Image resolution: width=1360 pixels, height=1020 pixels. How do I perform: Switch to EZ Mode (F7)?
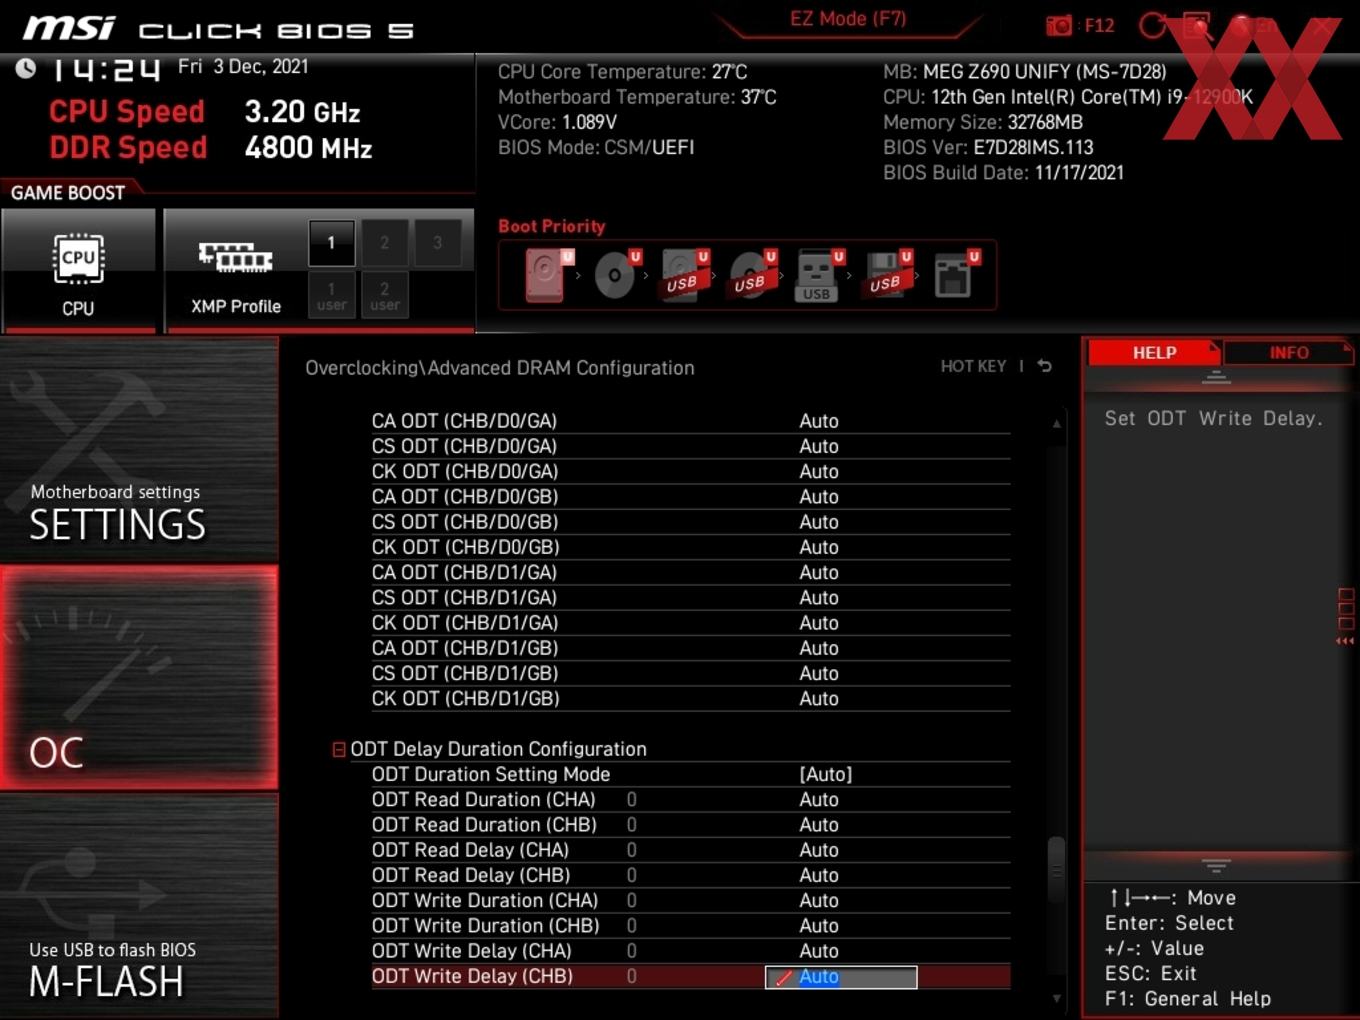pos(848,18)
